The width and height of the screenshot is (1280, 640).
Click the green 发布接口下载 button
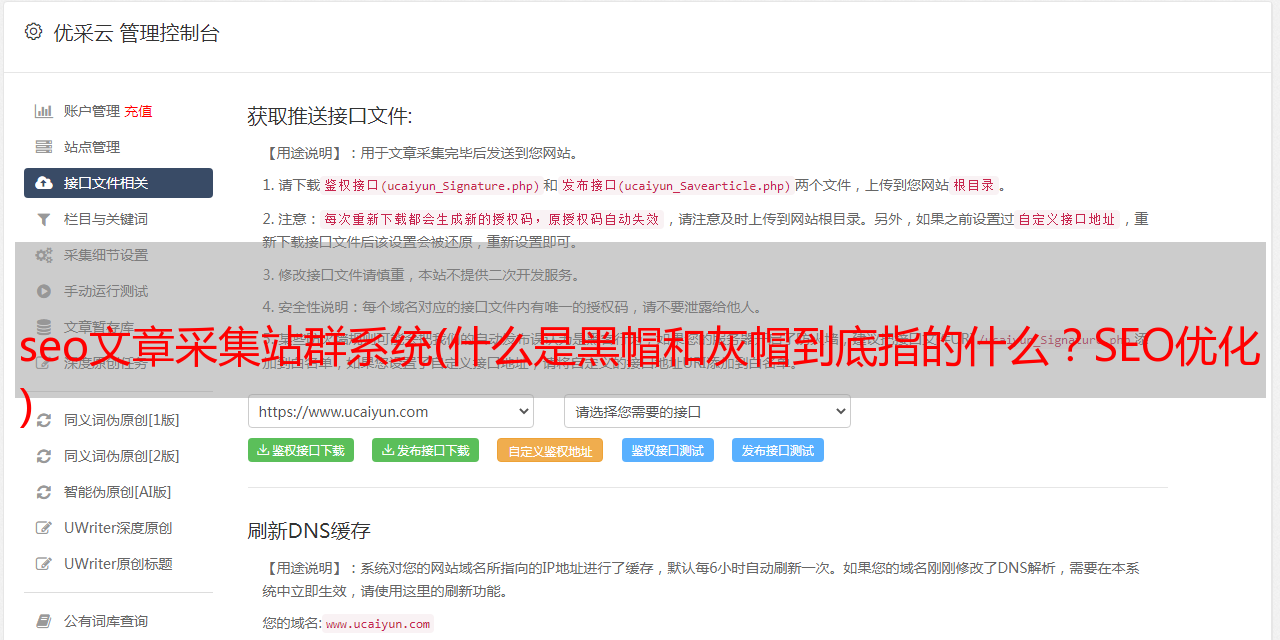[425, 450]
